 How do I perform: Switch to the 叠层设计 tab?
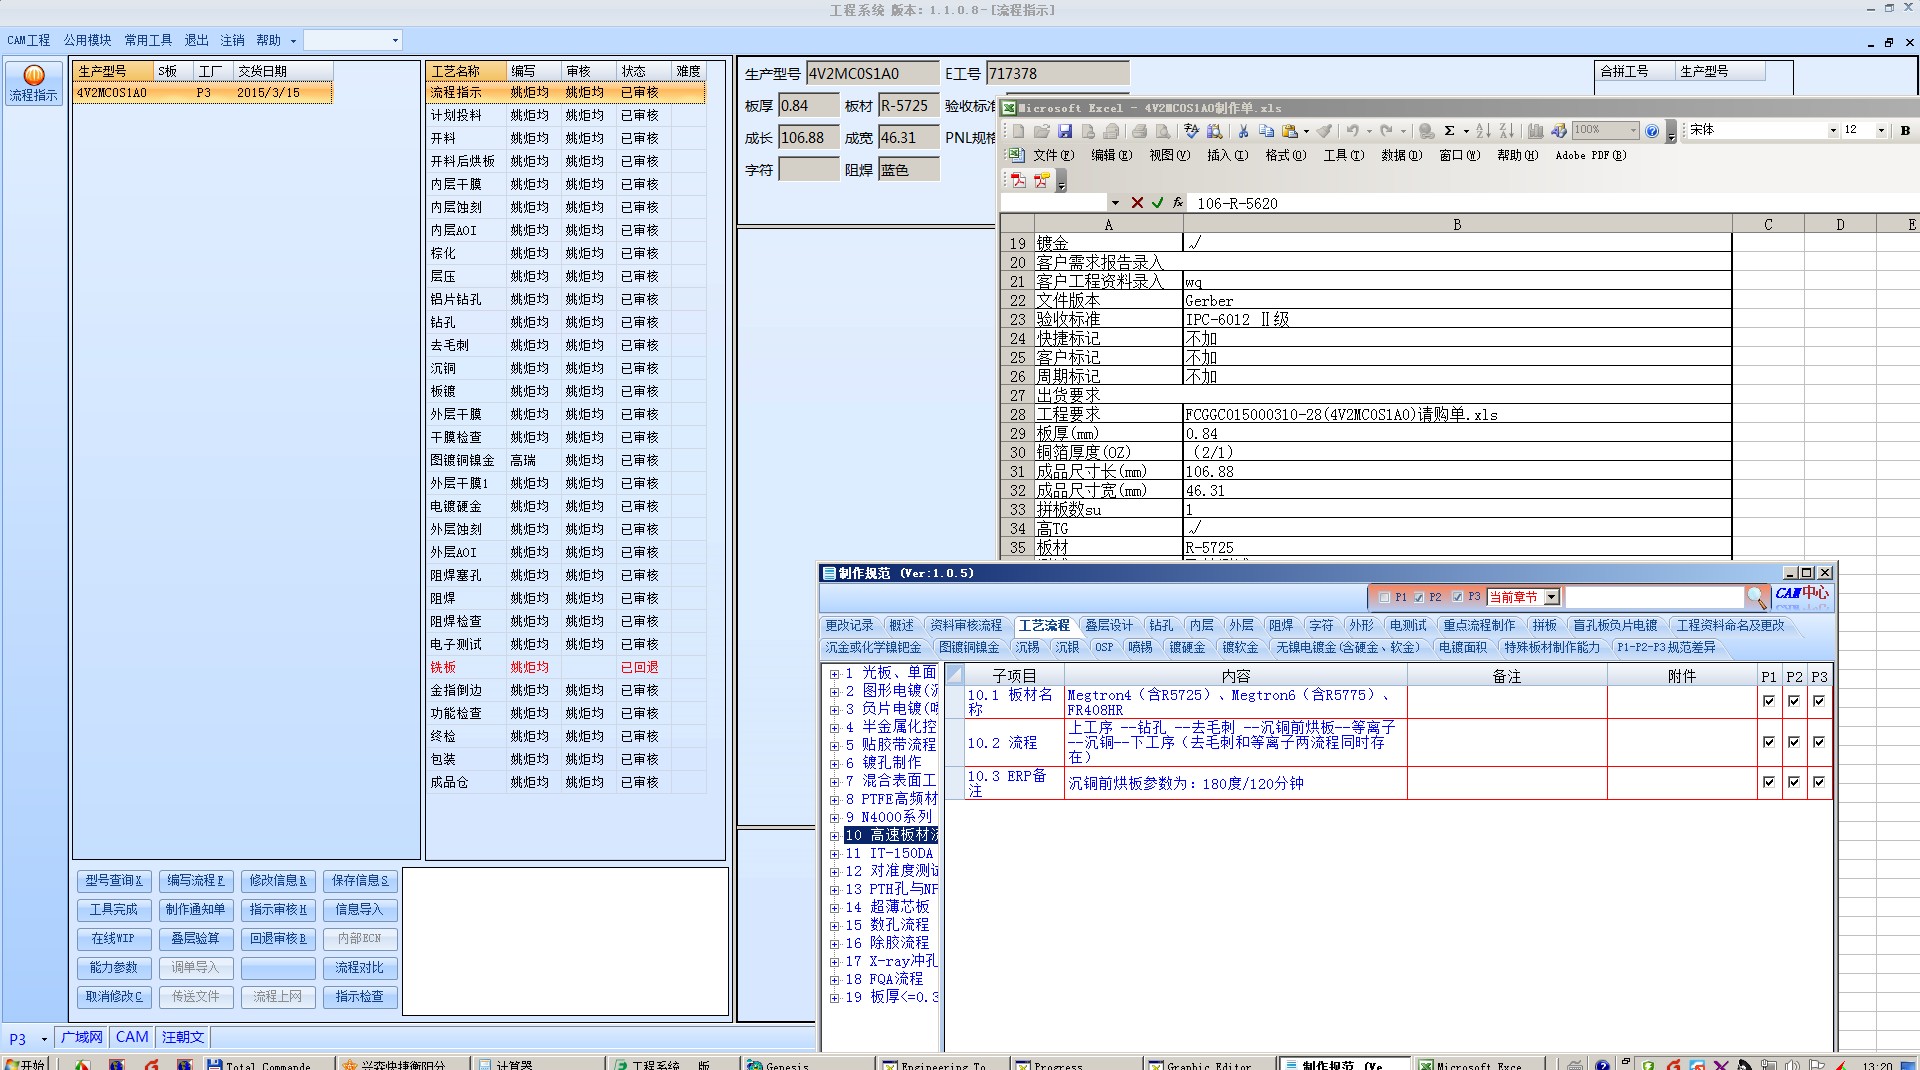click(1109, 625)
